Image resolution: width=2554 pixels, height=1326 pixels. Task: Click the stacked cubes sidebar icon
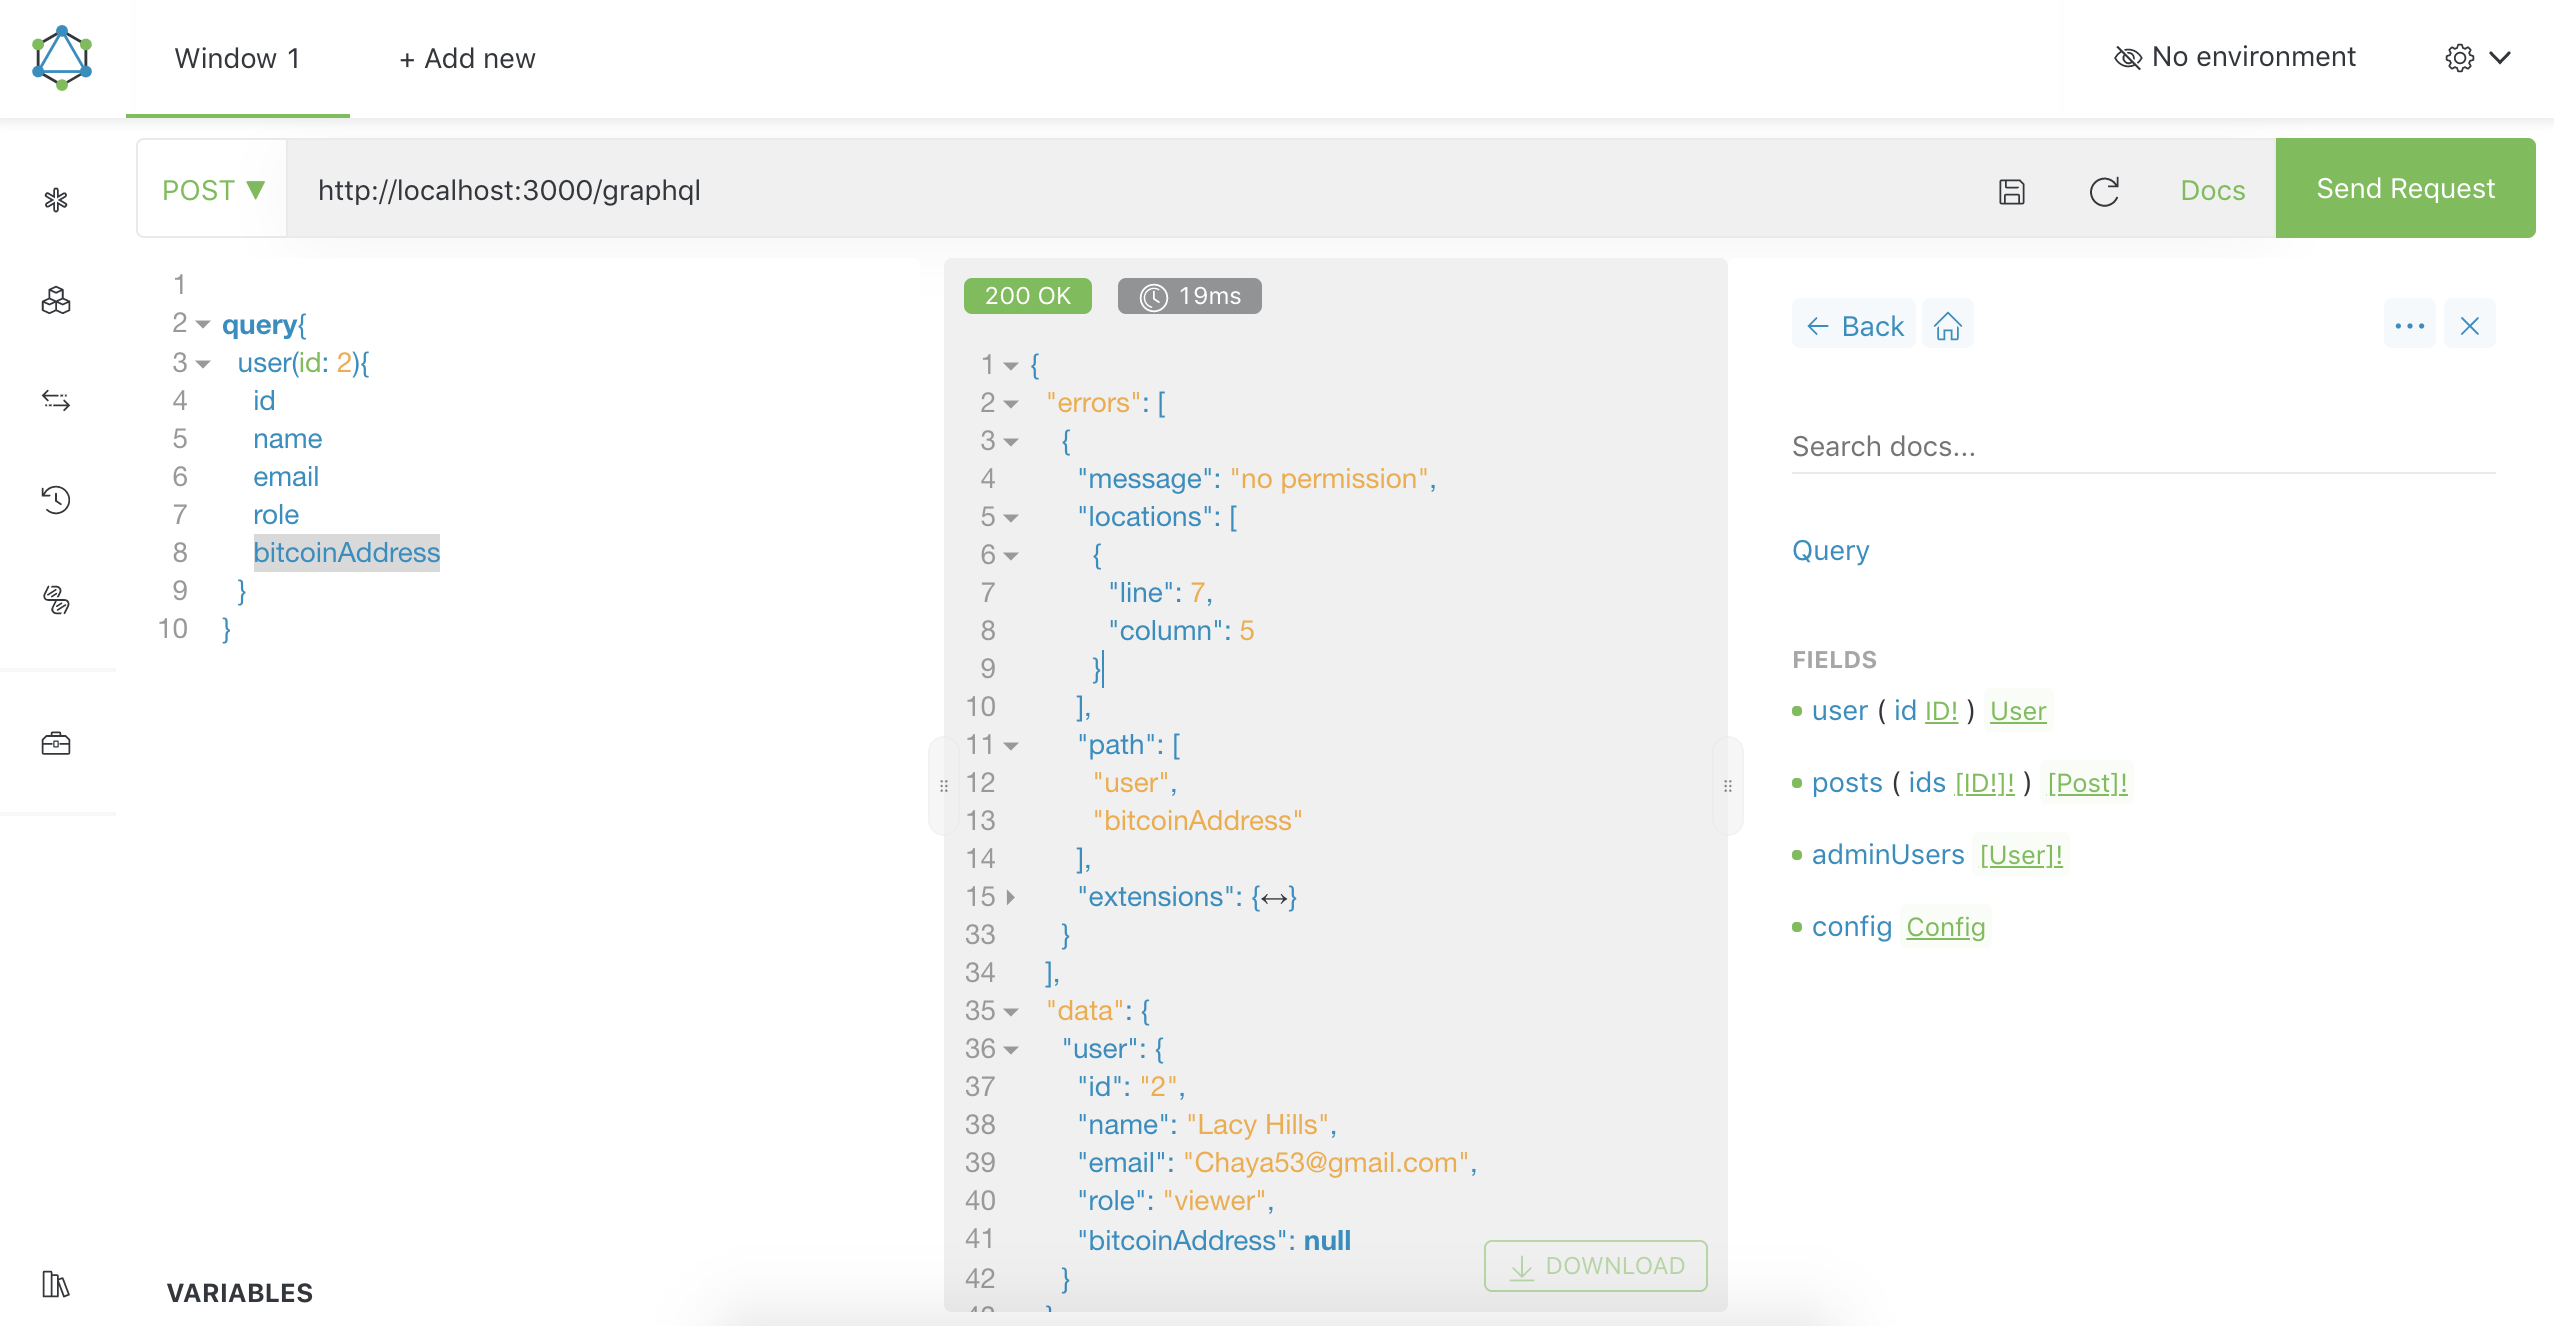56,300
